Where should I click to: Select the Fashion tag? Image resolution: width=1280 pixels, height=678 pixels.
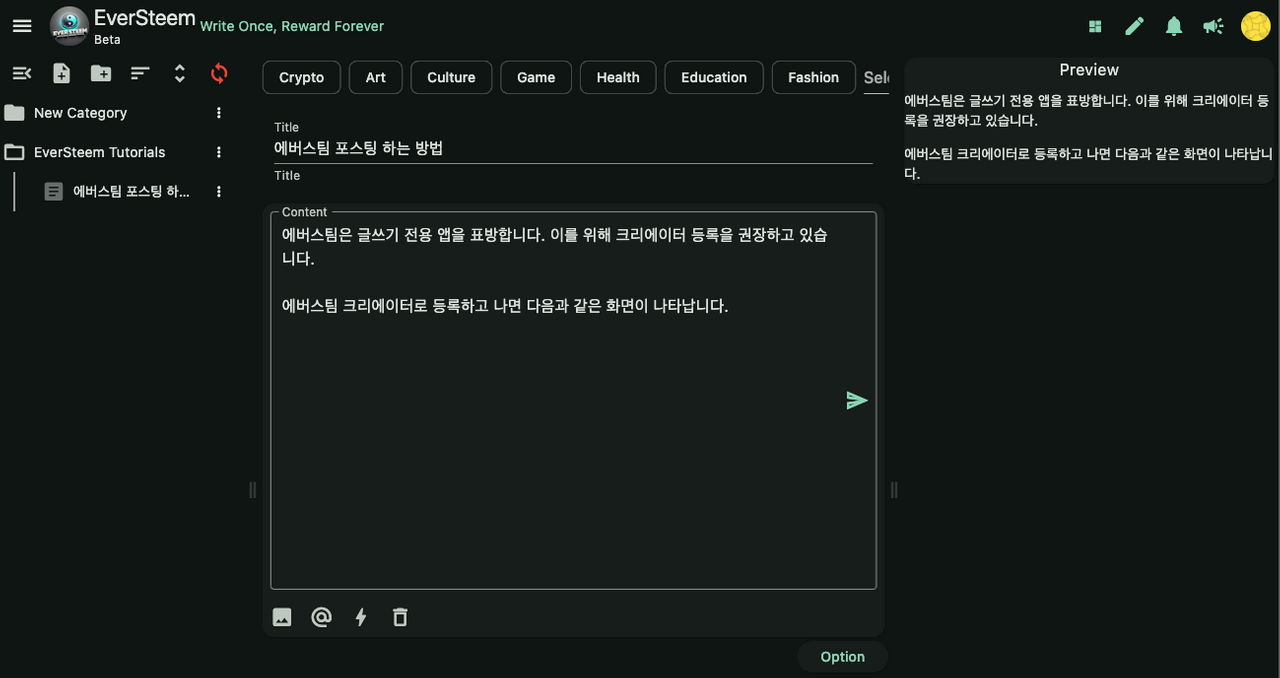813,77
